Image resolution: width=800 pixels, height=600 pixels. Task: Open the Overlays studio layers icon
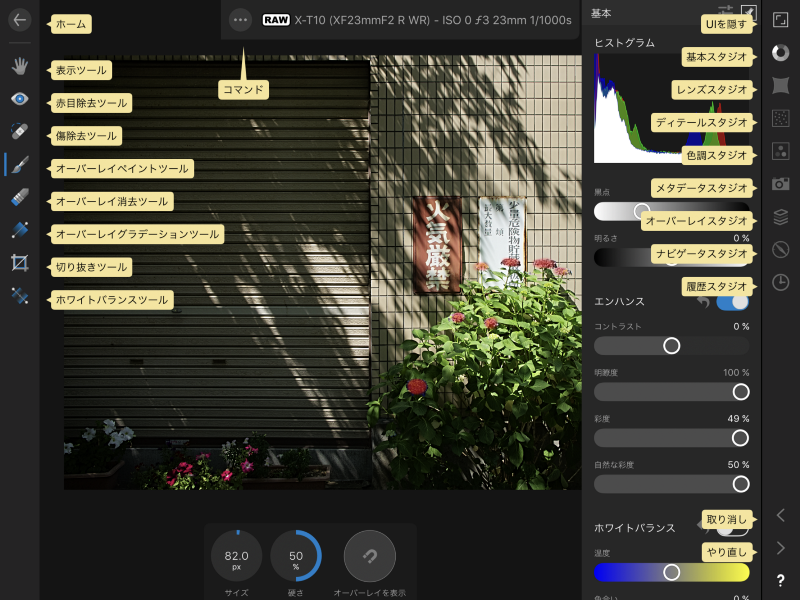pyautogui.click(x=781, y=217)
